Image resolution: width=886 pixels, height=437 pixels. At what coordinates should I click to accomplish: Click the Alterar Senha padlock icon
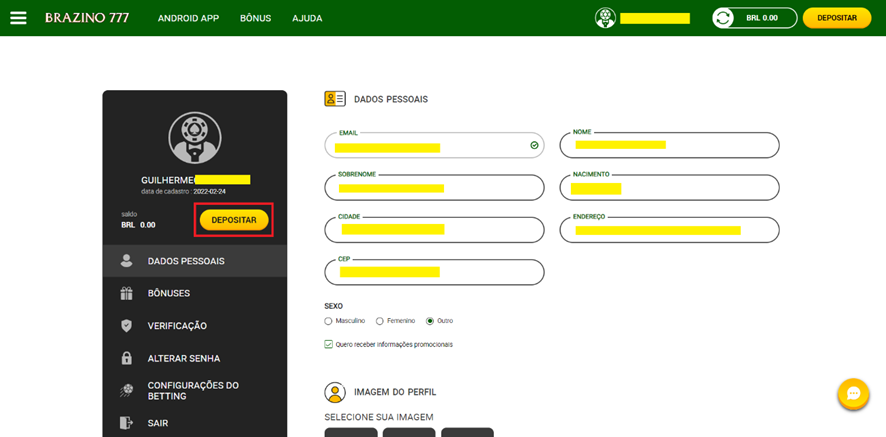pos(126,358)
